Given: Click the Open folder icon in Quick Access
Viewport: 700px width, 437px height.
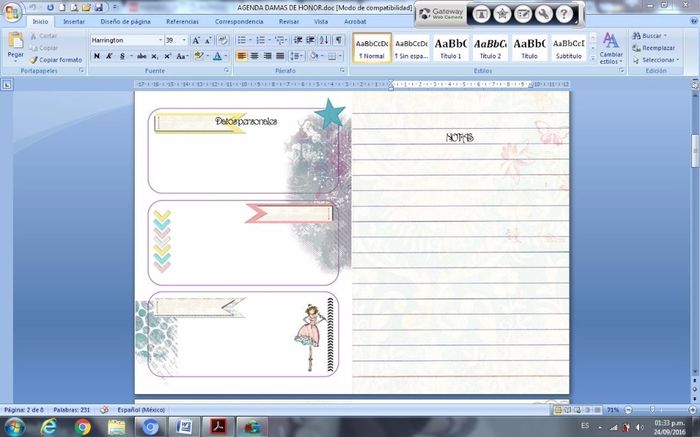Looking at the screenshot, I should coord(87,8).
